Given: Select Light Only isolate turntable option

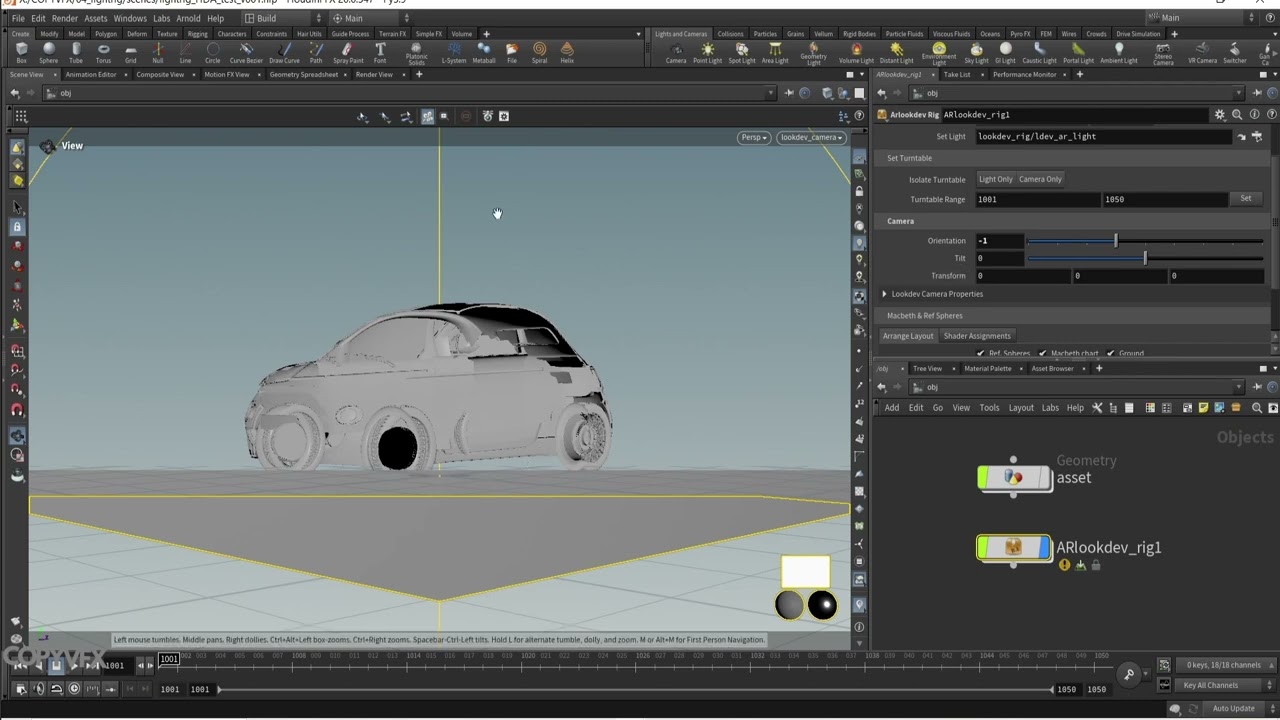Looking at the screenshot, I should (x=995, y=179).
